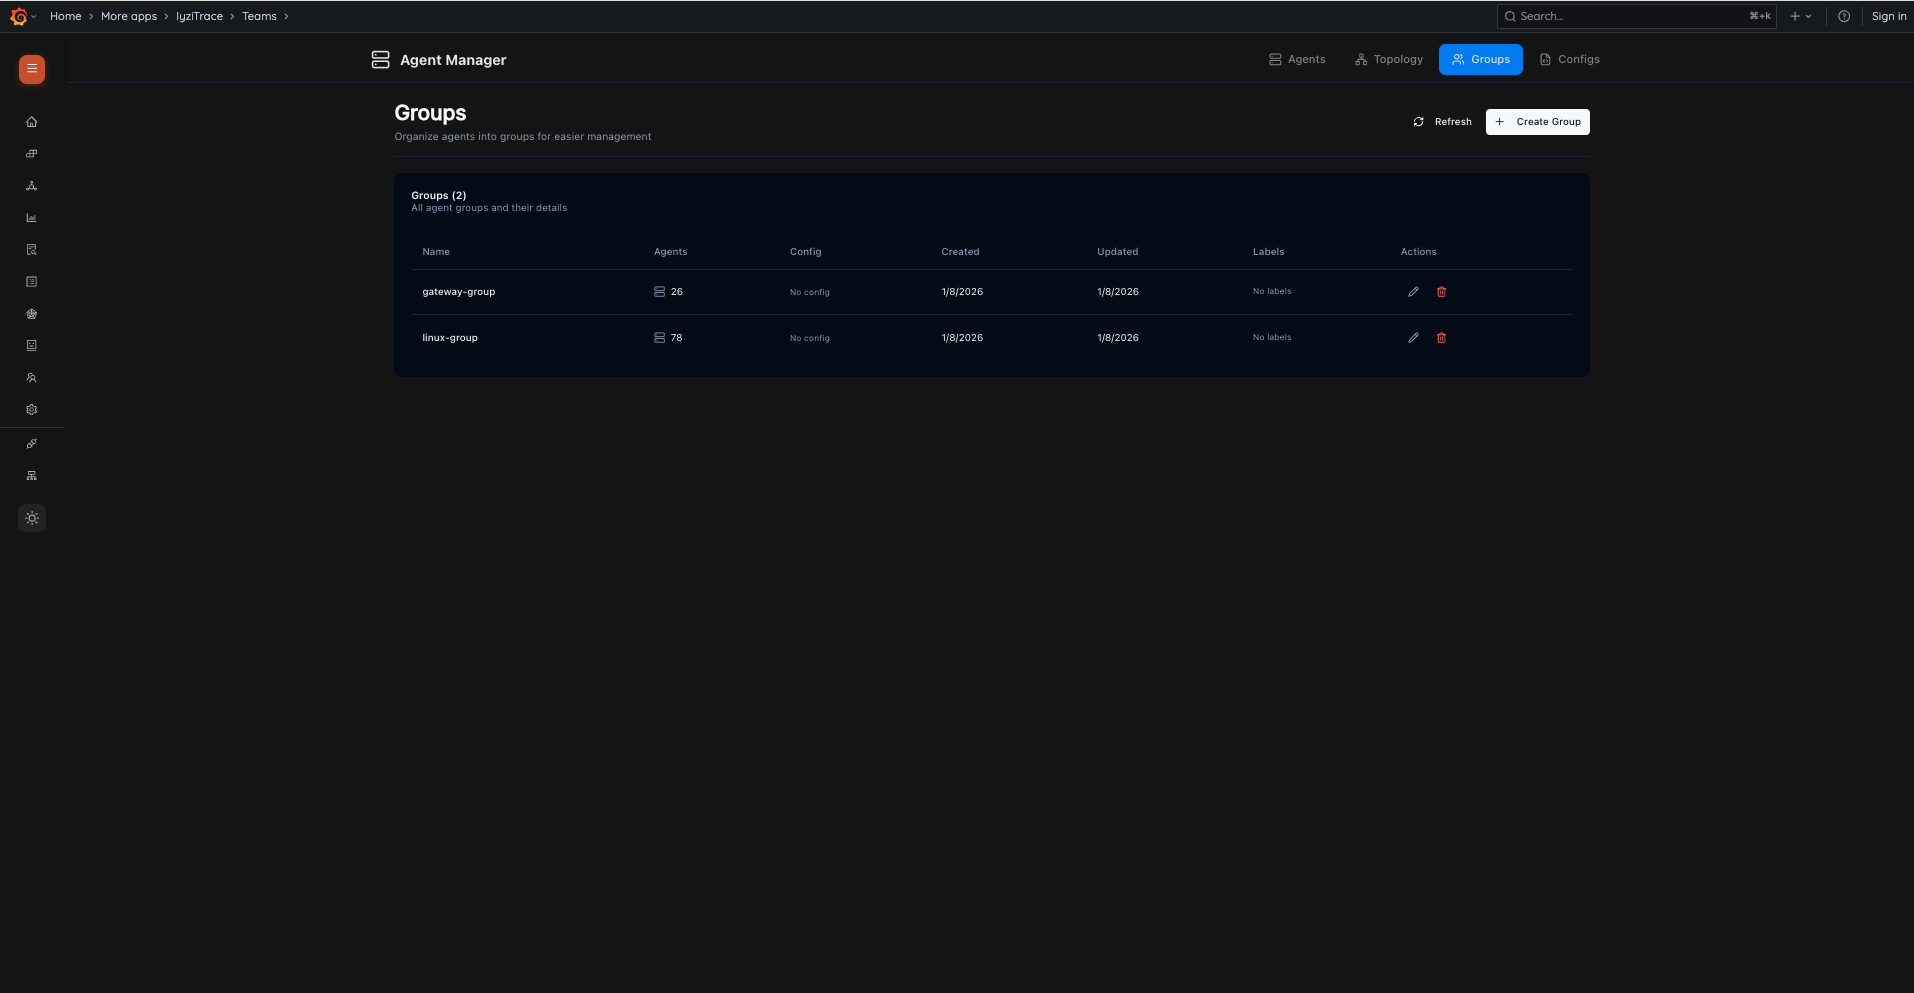Open Teams breadcrumb
This screenshot has width=1914, height=993.
(x=259, y=16)
